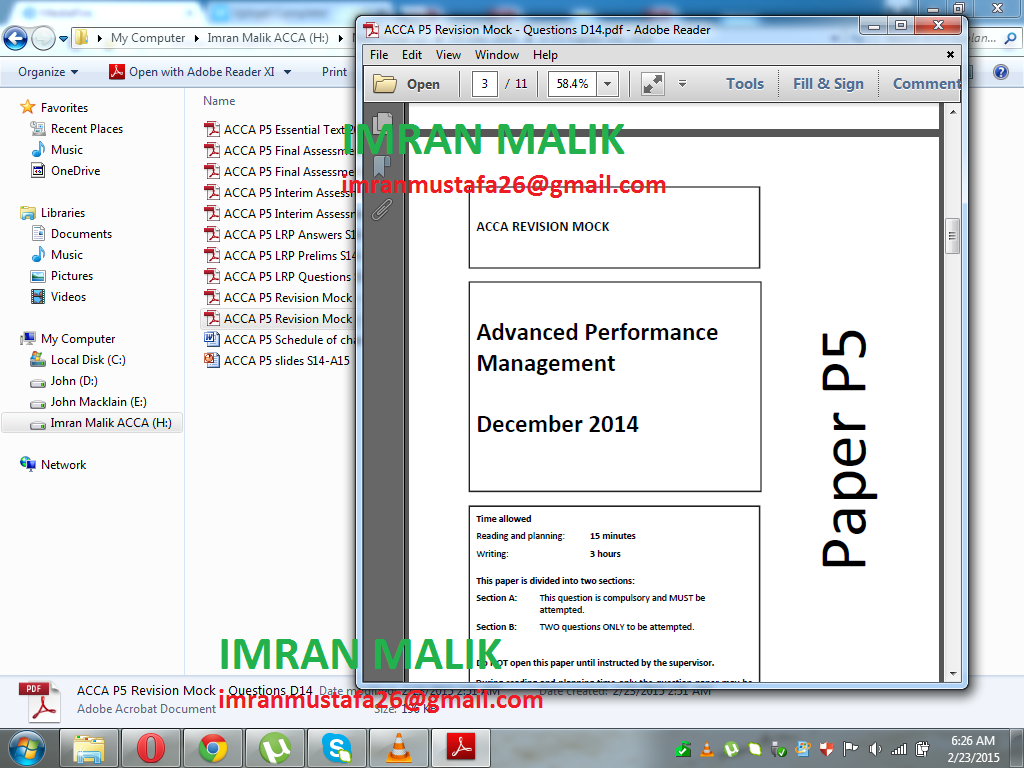Click Forward button in Explorer window
The height and width of the screenshot is (768, 1024).
[x=43, y=38]
